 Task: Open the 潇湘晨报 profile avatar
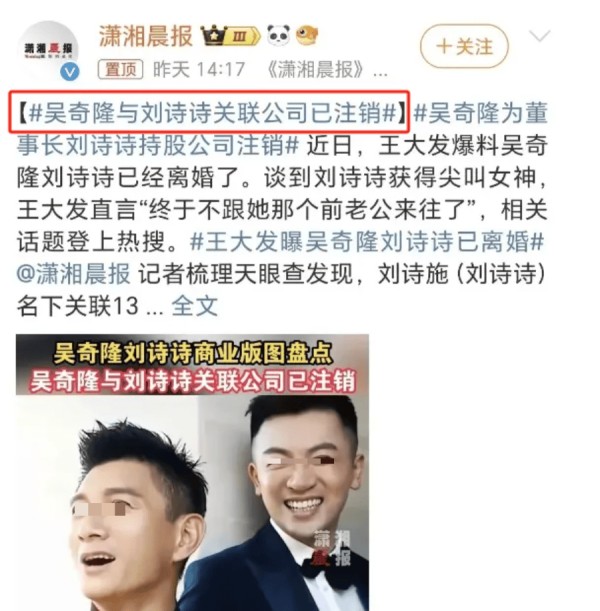(x=49, y=51)
